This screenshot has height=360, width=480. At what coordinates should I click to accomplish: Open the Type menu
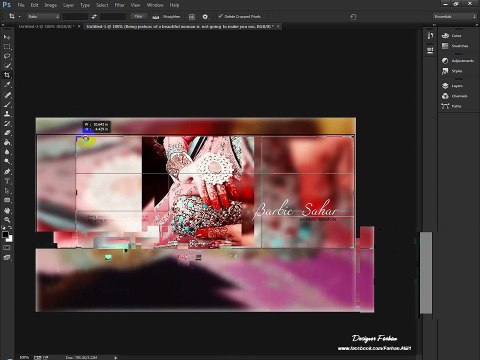pyautogui.click(x=85, y=5)
